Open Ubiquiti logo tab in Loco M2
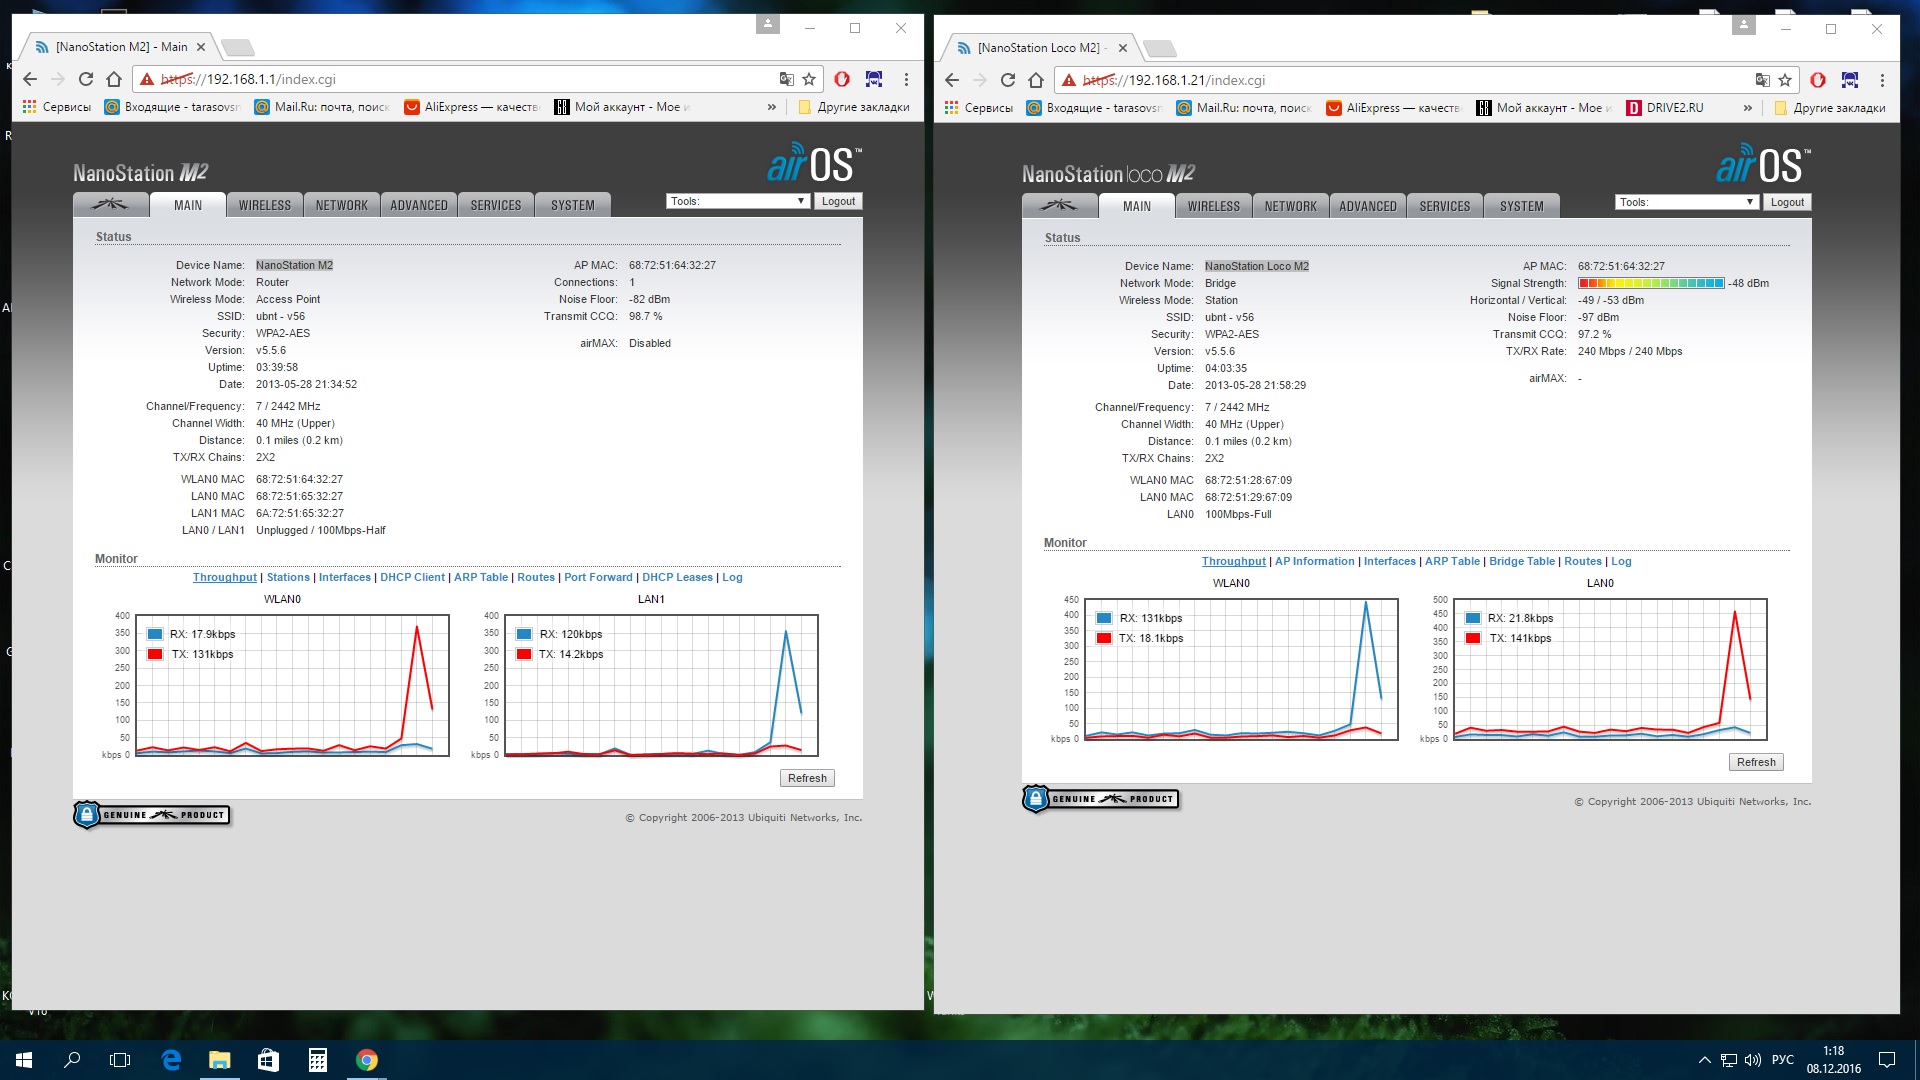This screenshot has height=1080, width=1920. (1059, 206)
